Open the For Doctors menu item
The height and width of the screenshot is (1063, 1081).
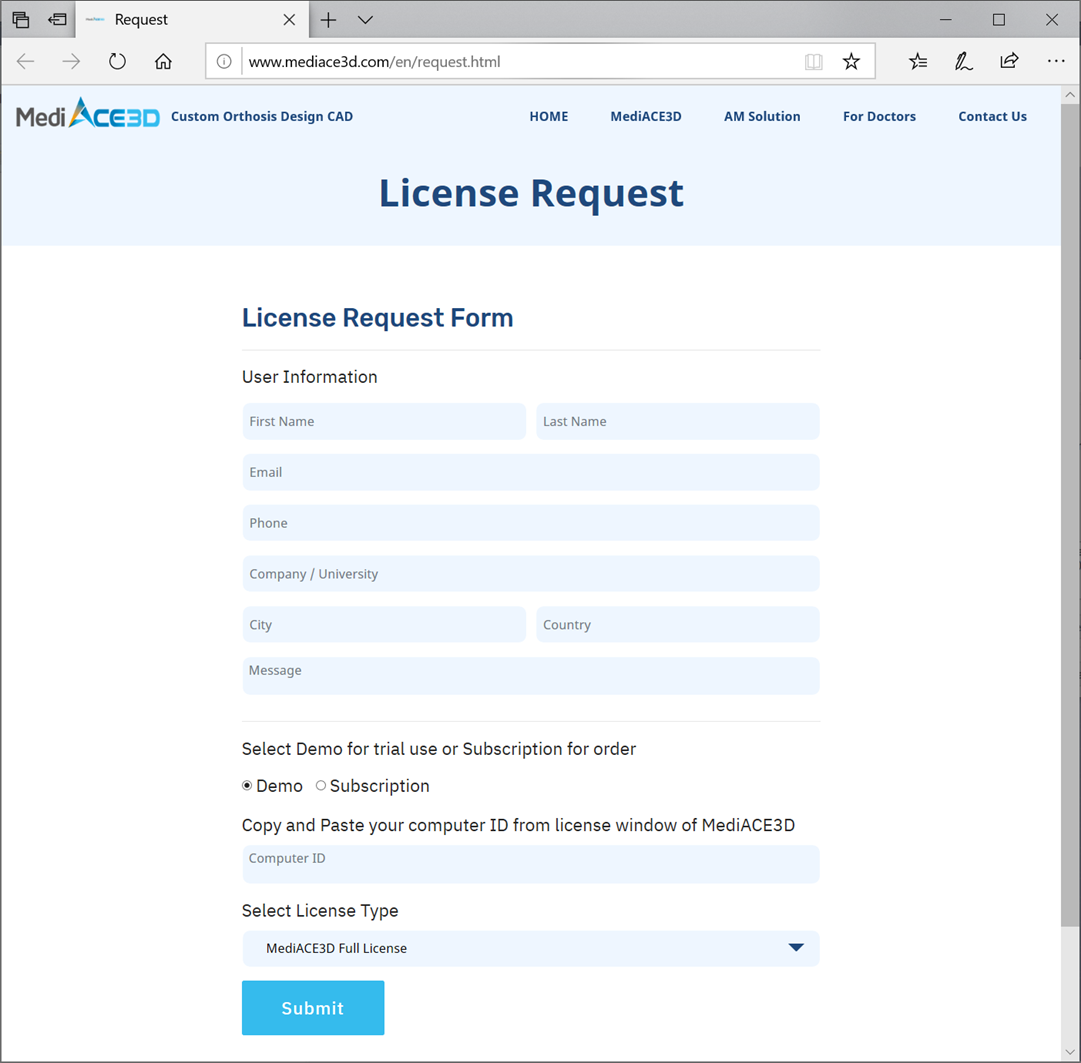879,117
